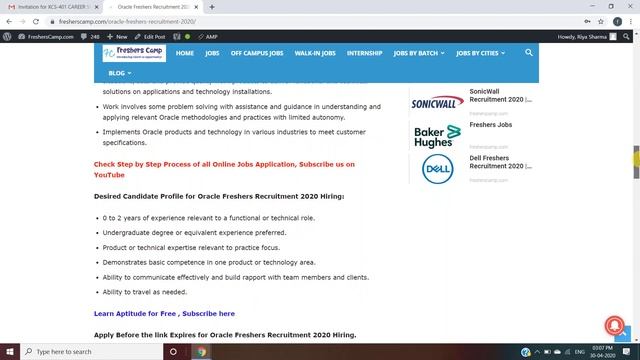640x360 pixels.
Task: Open the Internship menu item
Action: pos(364,53)
